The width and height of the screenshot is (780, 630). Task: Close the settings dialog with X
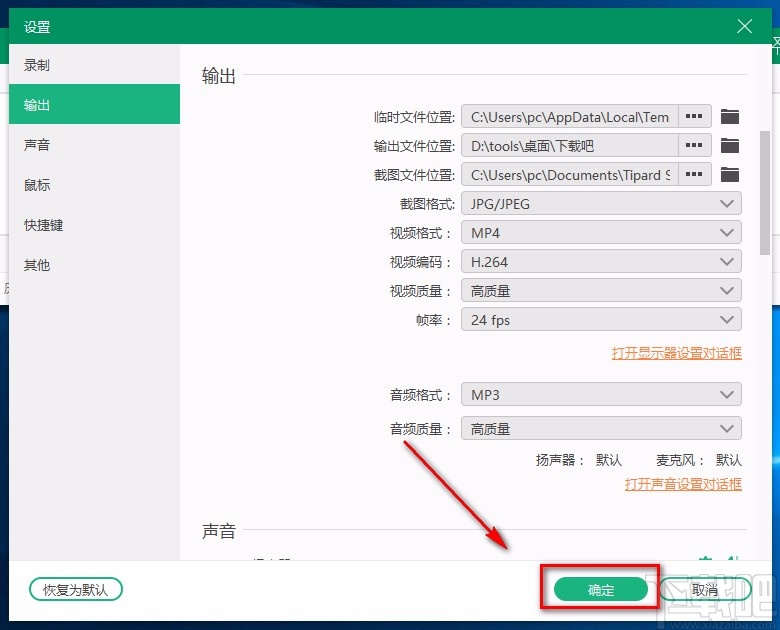coord(744,26)
